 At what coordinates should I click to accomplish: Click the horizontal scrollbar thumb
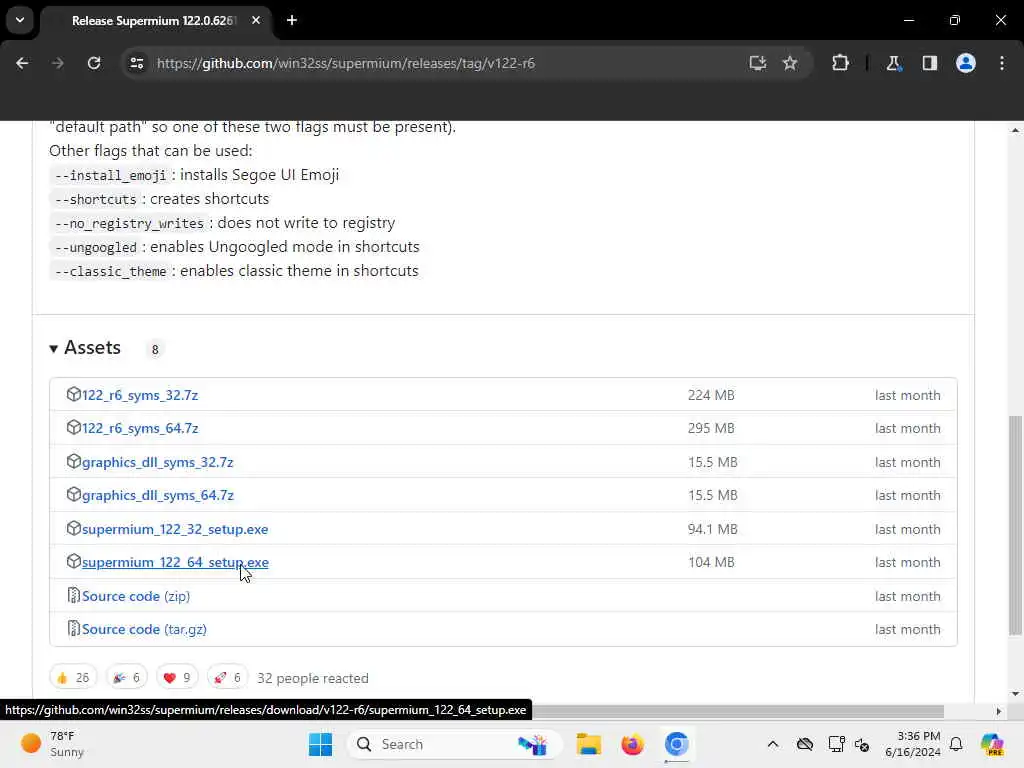738,711
